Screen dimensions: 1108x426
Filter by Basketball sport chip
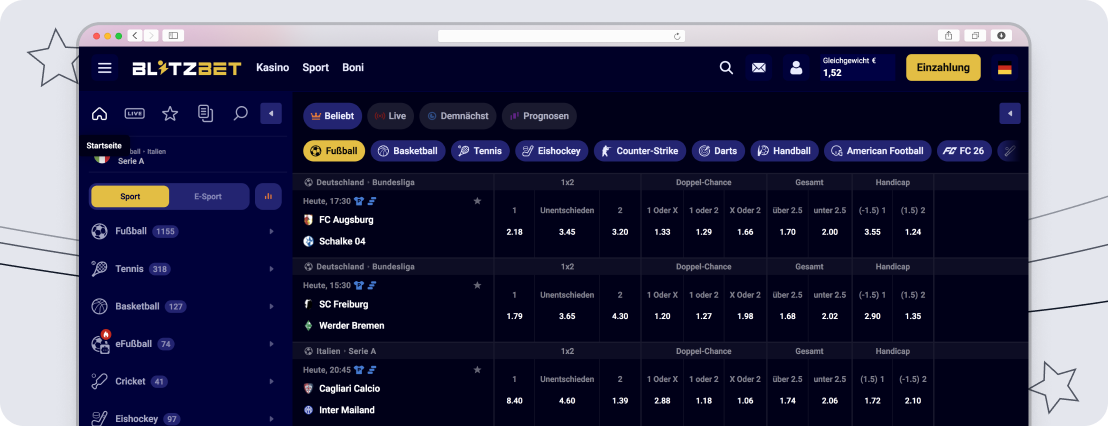[408, 150]
